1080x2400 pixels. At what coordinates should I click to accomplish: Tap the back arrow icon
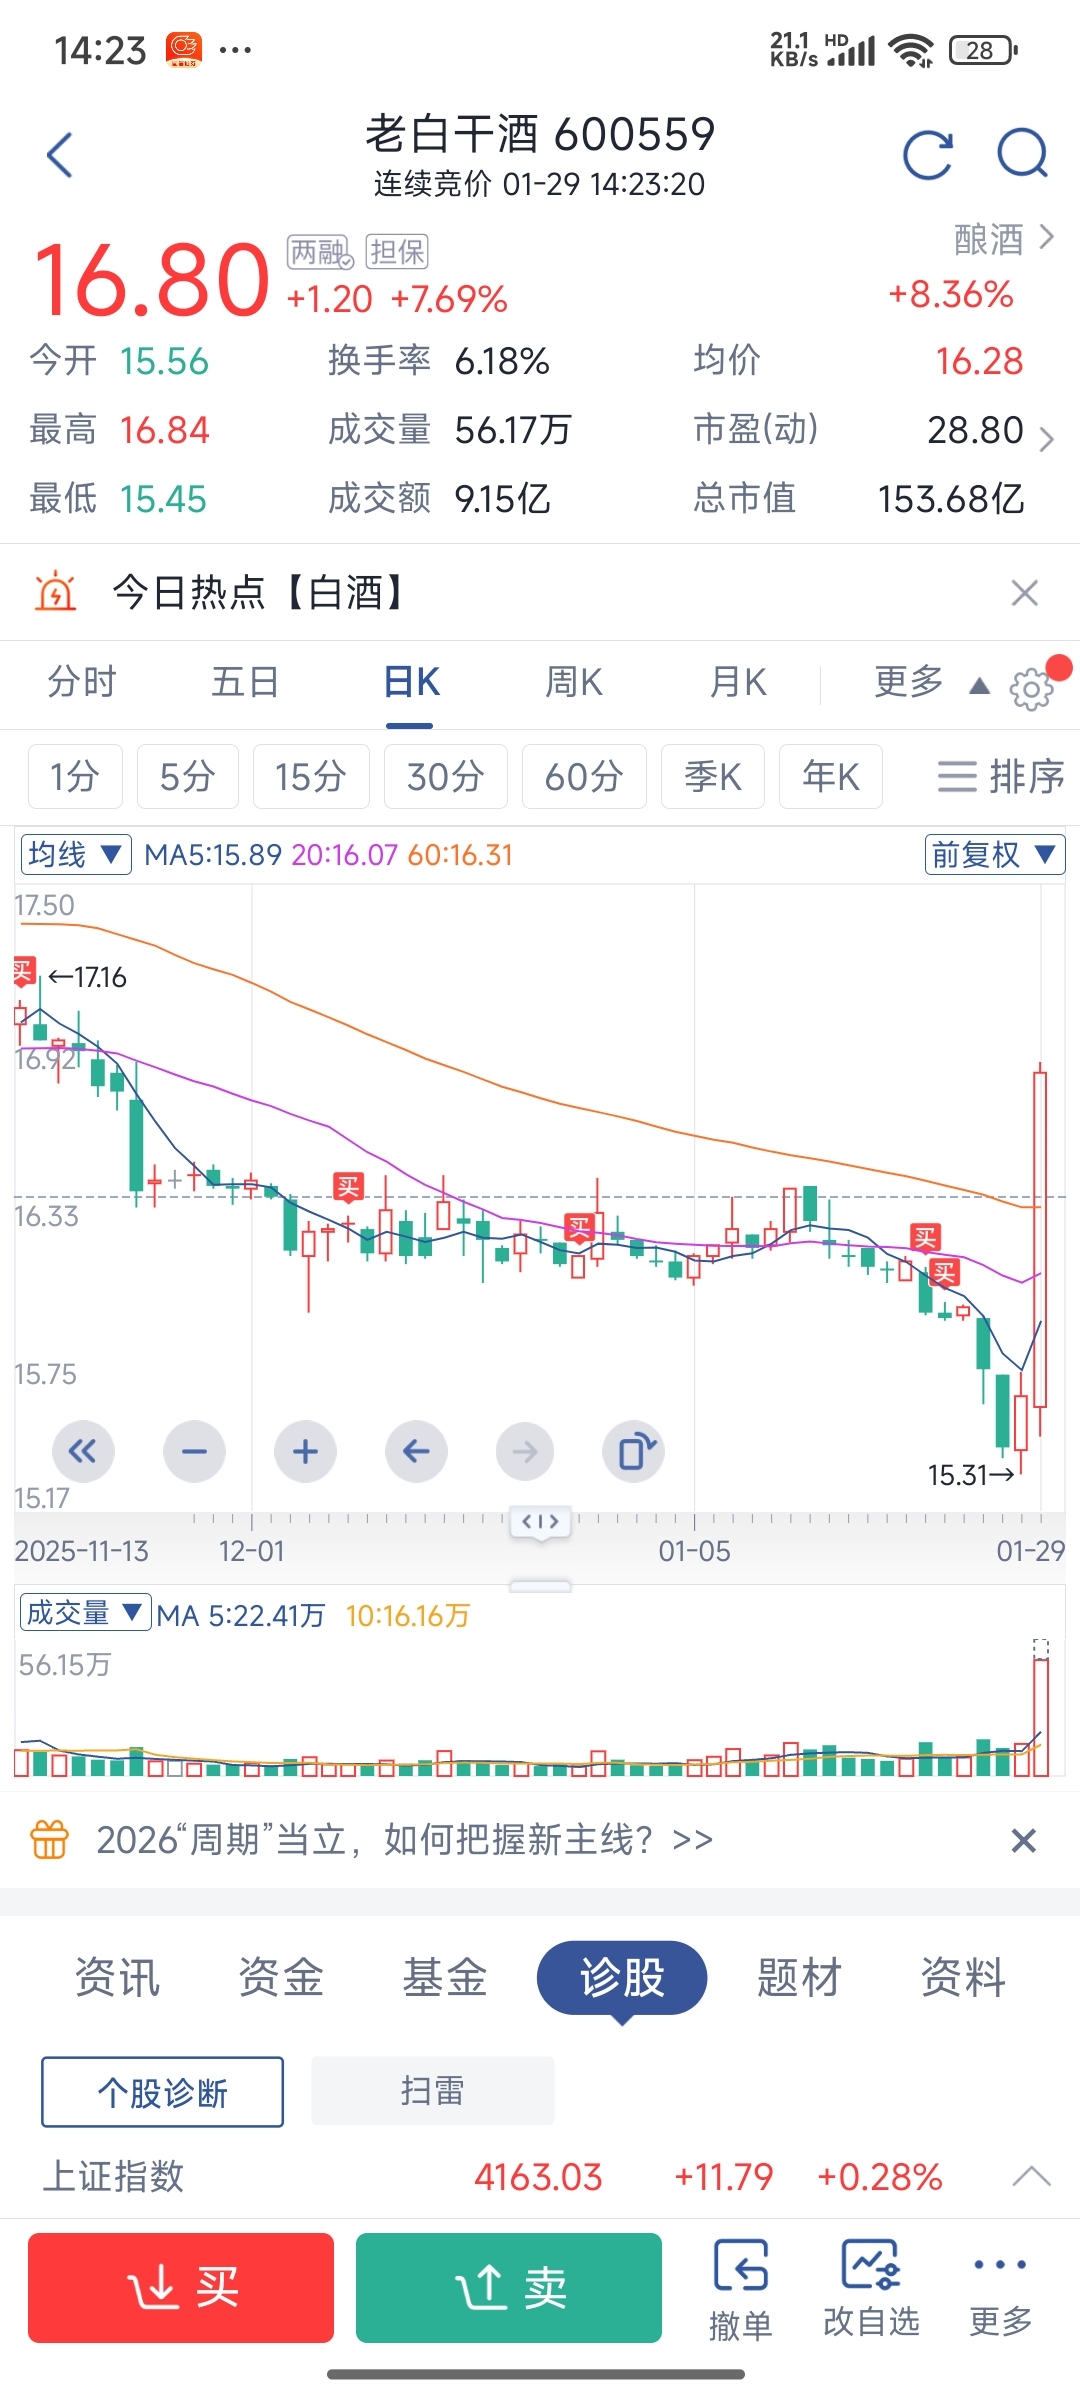coord(60,155)
